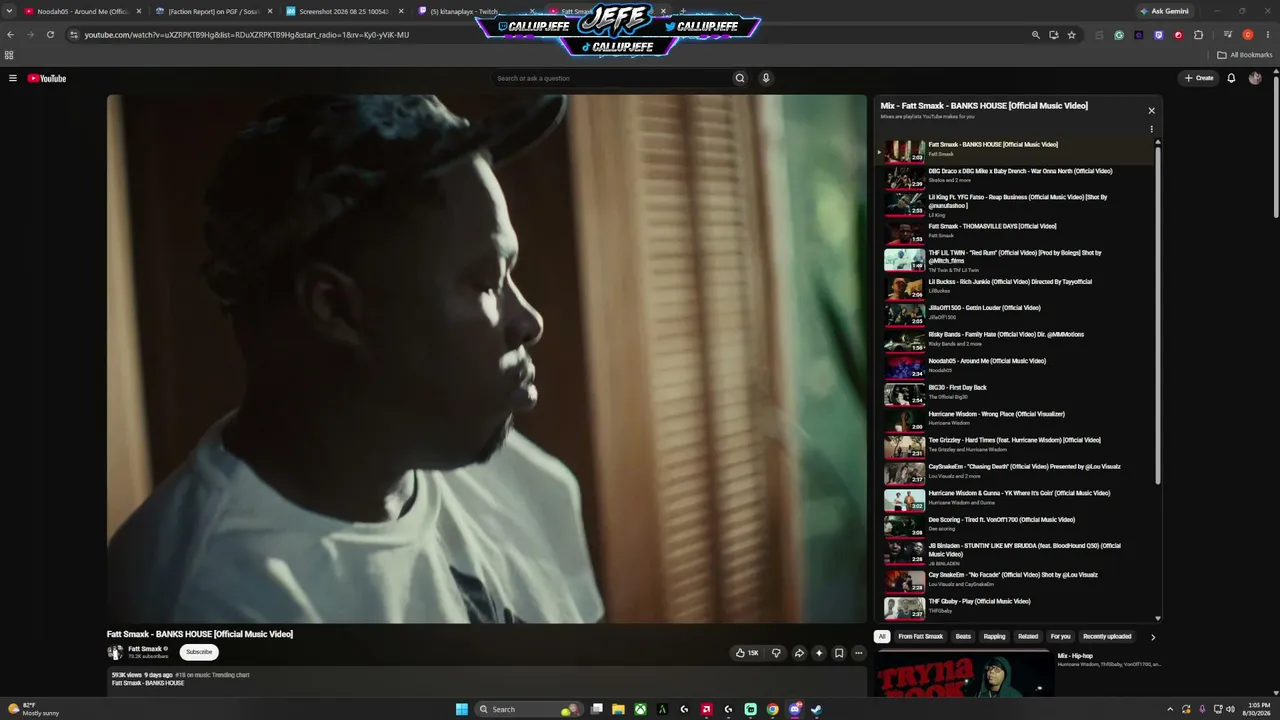Open the Fatt Smaxk channel avatar
This screenshot has width=1280, height=720.
click(115, 652)
